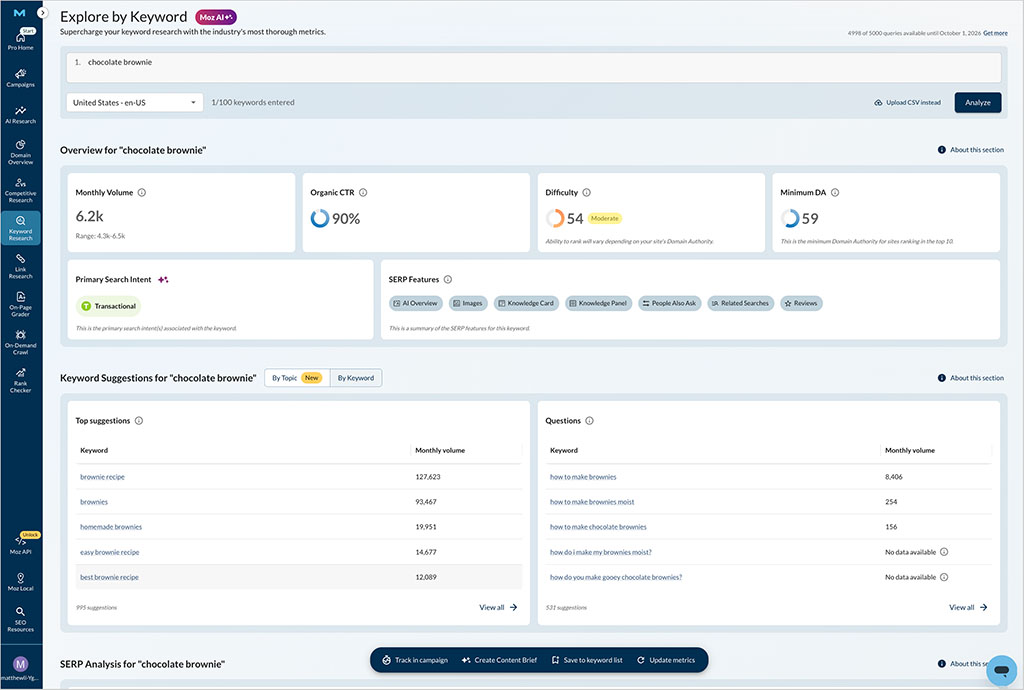
Task: Click the Organic CTR 90% donut gauge
Action: [x=319, y=218]
